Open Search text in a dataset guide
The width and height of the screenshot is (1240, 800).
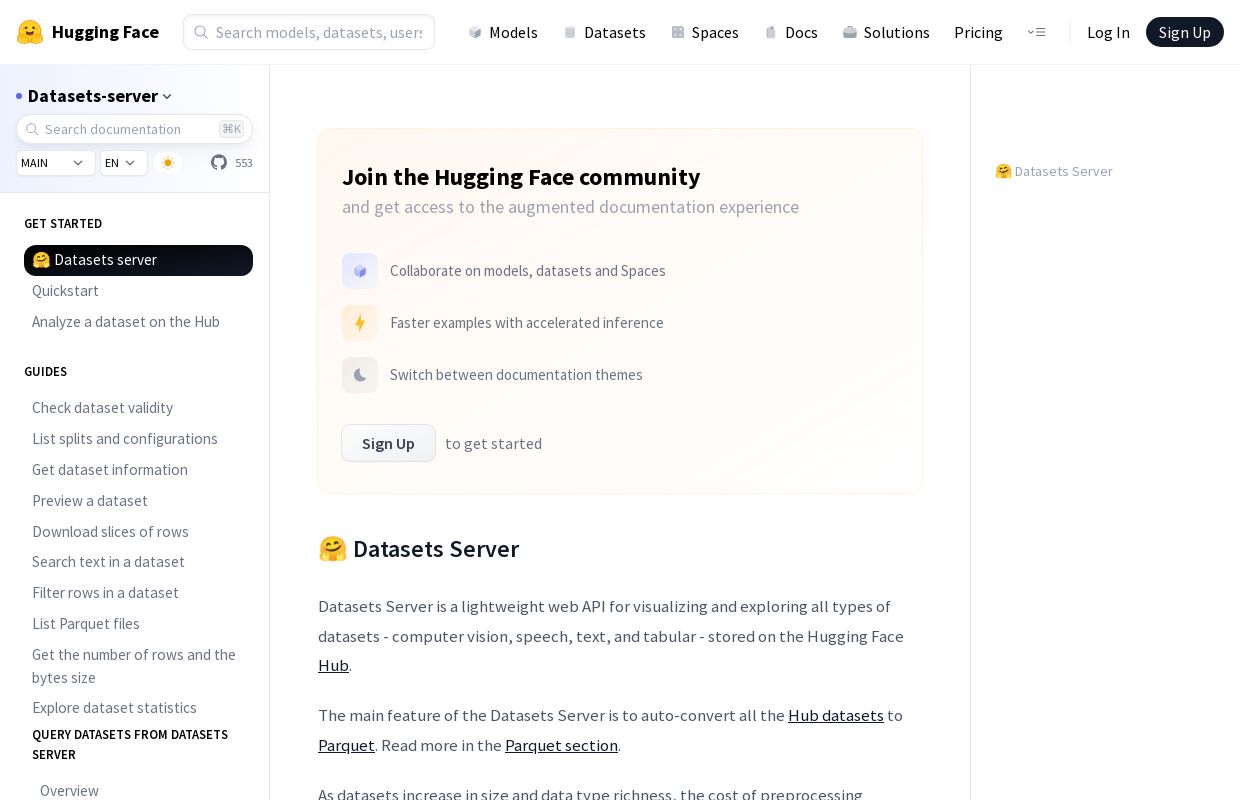pyautogui.click(x=108, y=562)
